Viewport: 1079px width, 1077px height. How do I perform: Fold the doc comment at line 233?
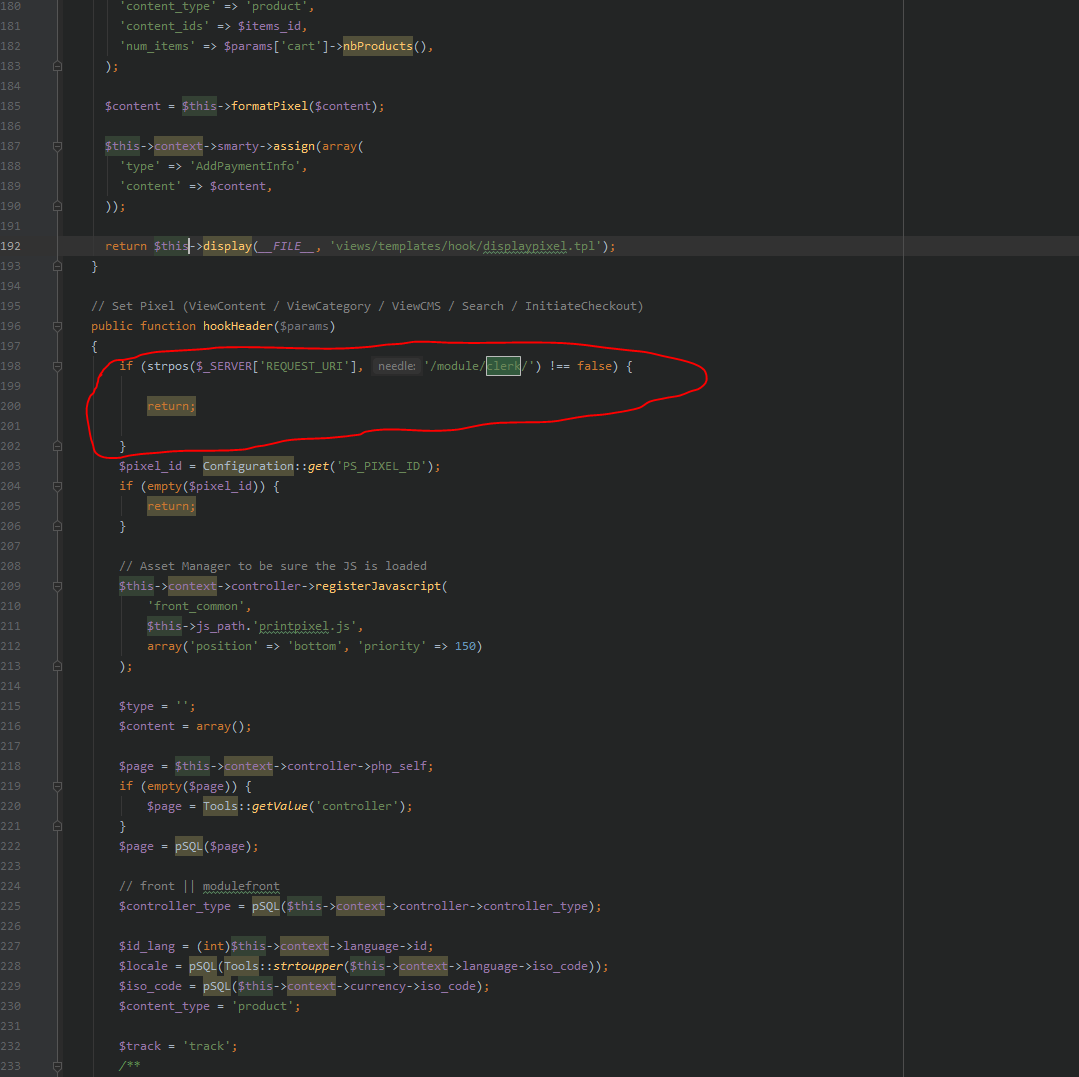coord(57,1066)
